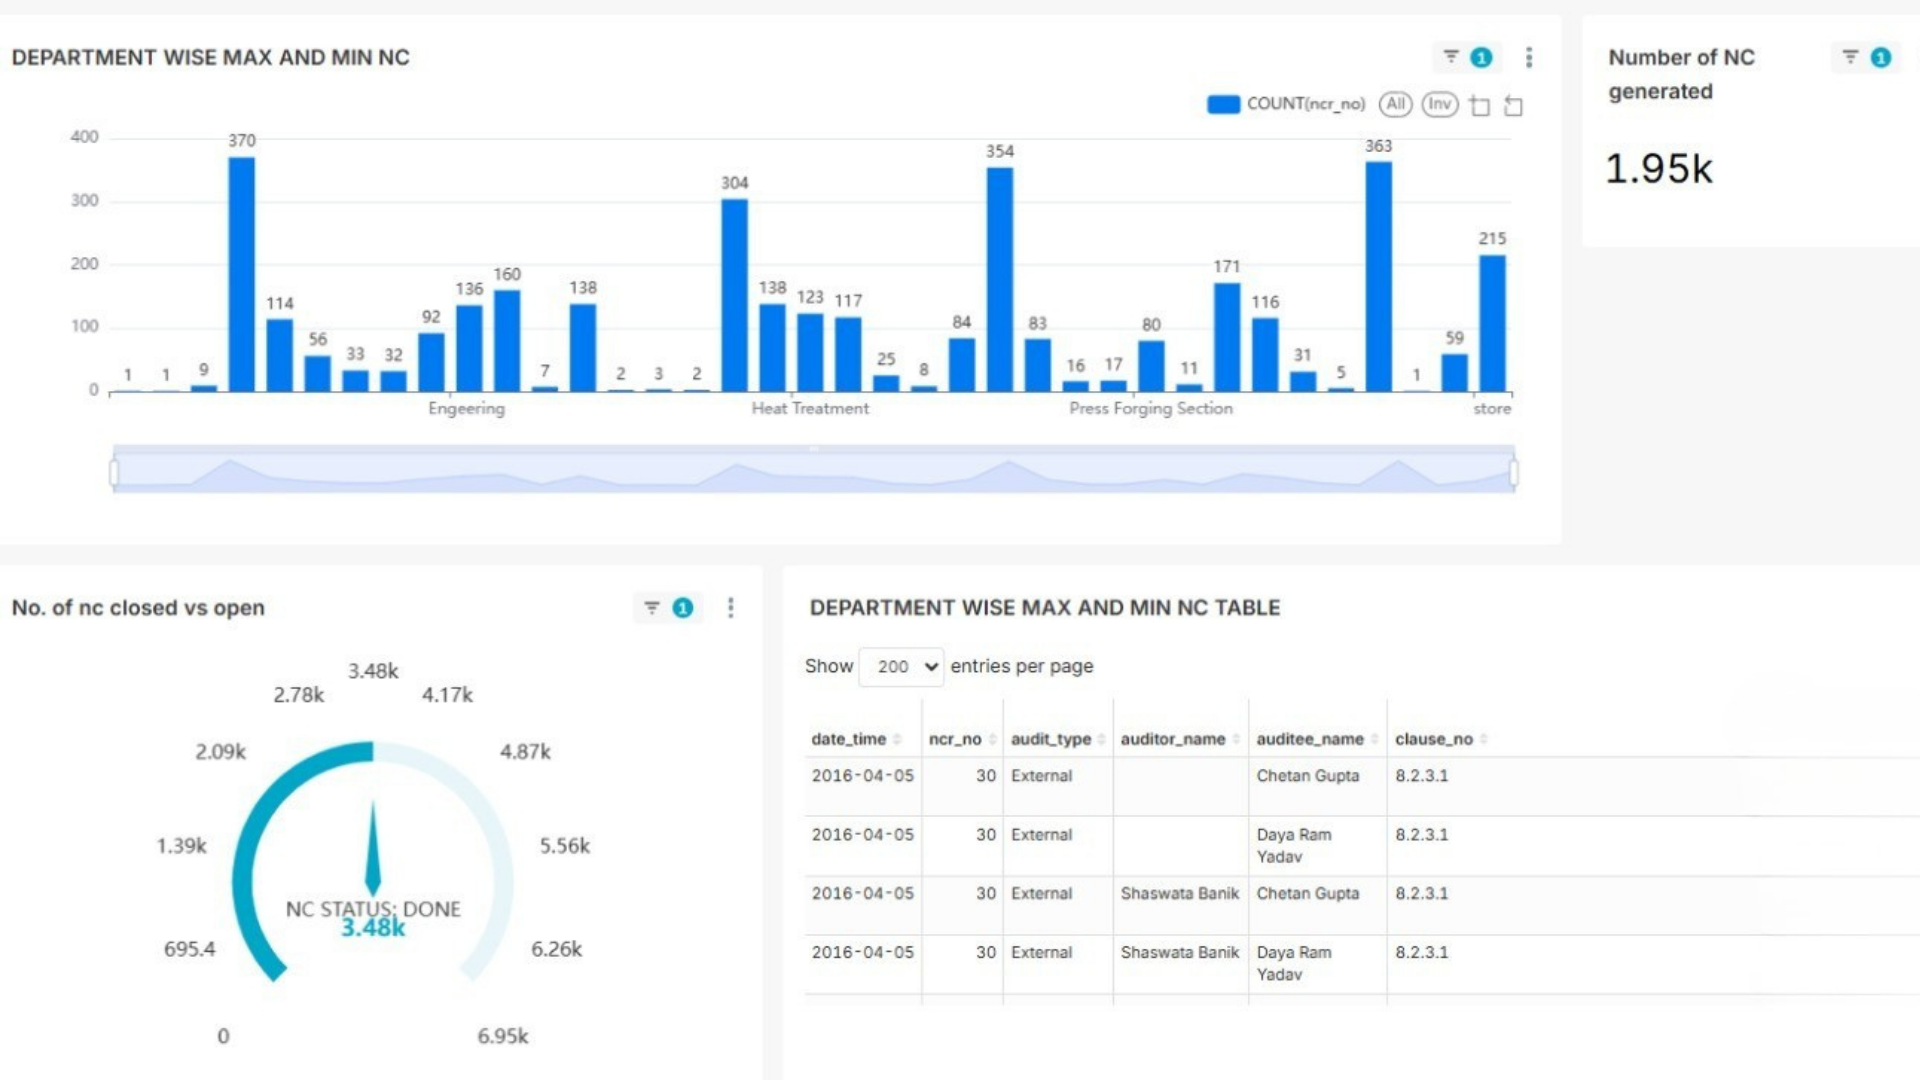The width and height of the screenshot is (1920, 1080).
Task: Click the 370 bar in department chart
Action: (x=241, y=274)
